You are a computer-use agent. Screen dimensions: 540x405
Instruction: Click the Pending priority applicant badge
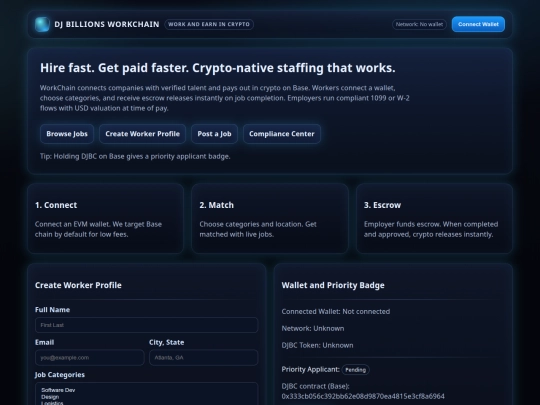(x=355, y=370)
